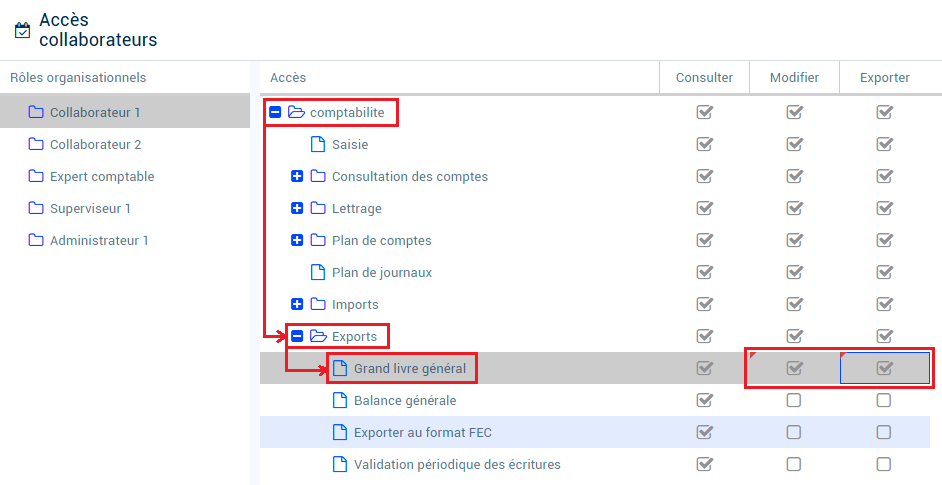Toggle Exporter checkbox for Grand livre général
This screenshot has width=942, height=485.
[x=884, y=368]
